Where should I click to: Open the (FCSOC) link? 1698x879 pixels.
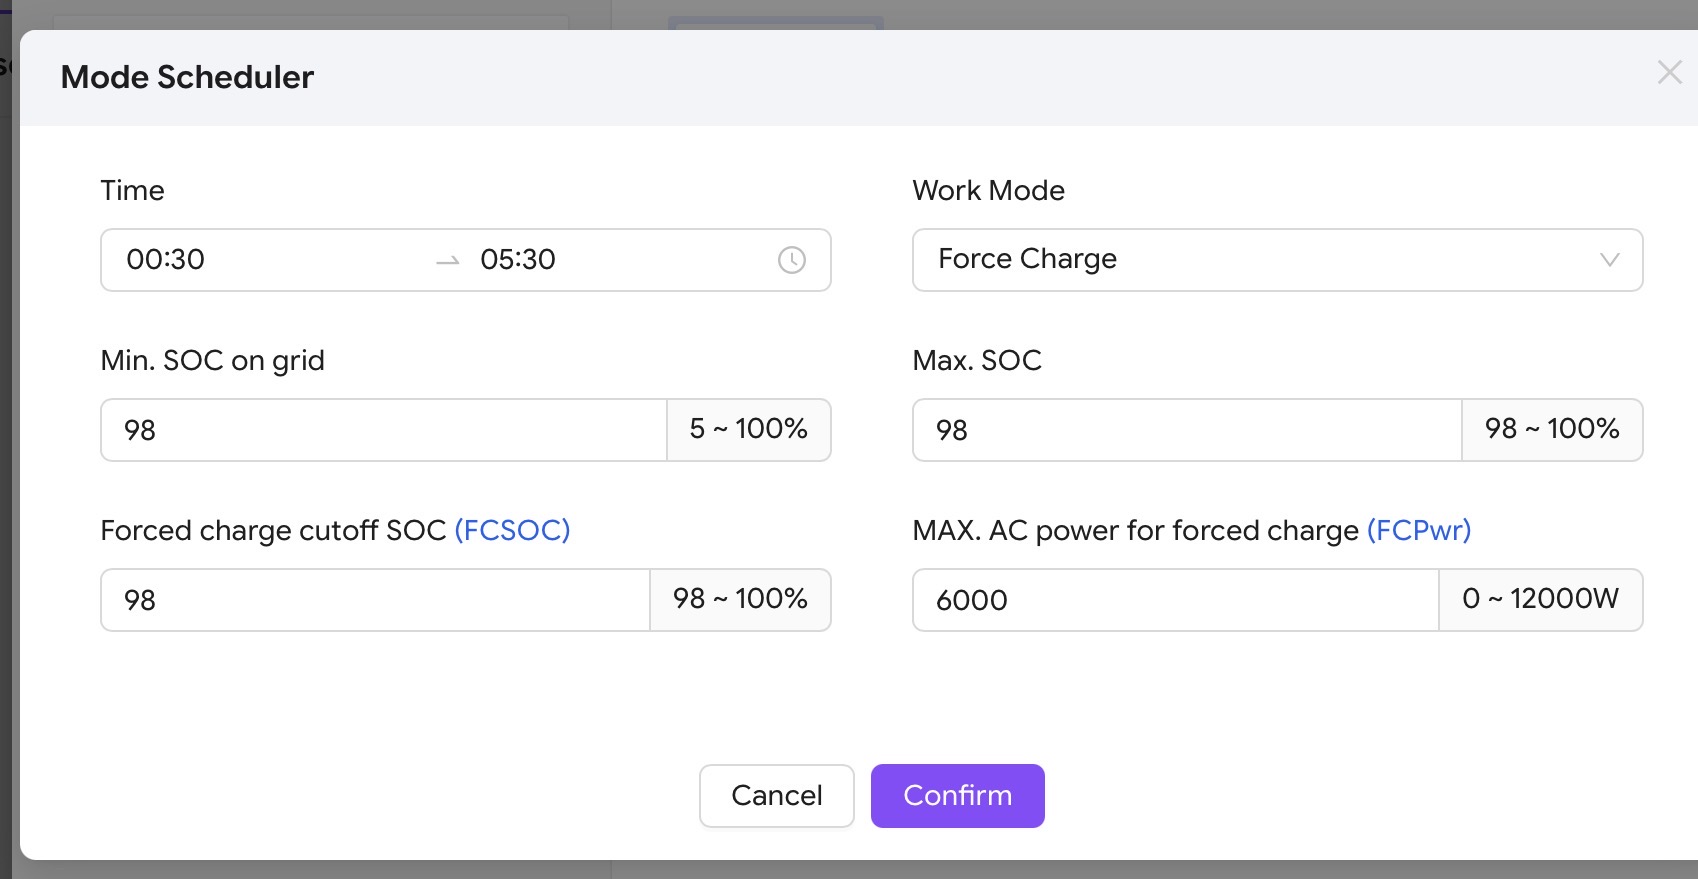pyautogui.click(x=512, y=530)
